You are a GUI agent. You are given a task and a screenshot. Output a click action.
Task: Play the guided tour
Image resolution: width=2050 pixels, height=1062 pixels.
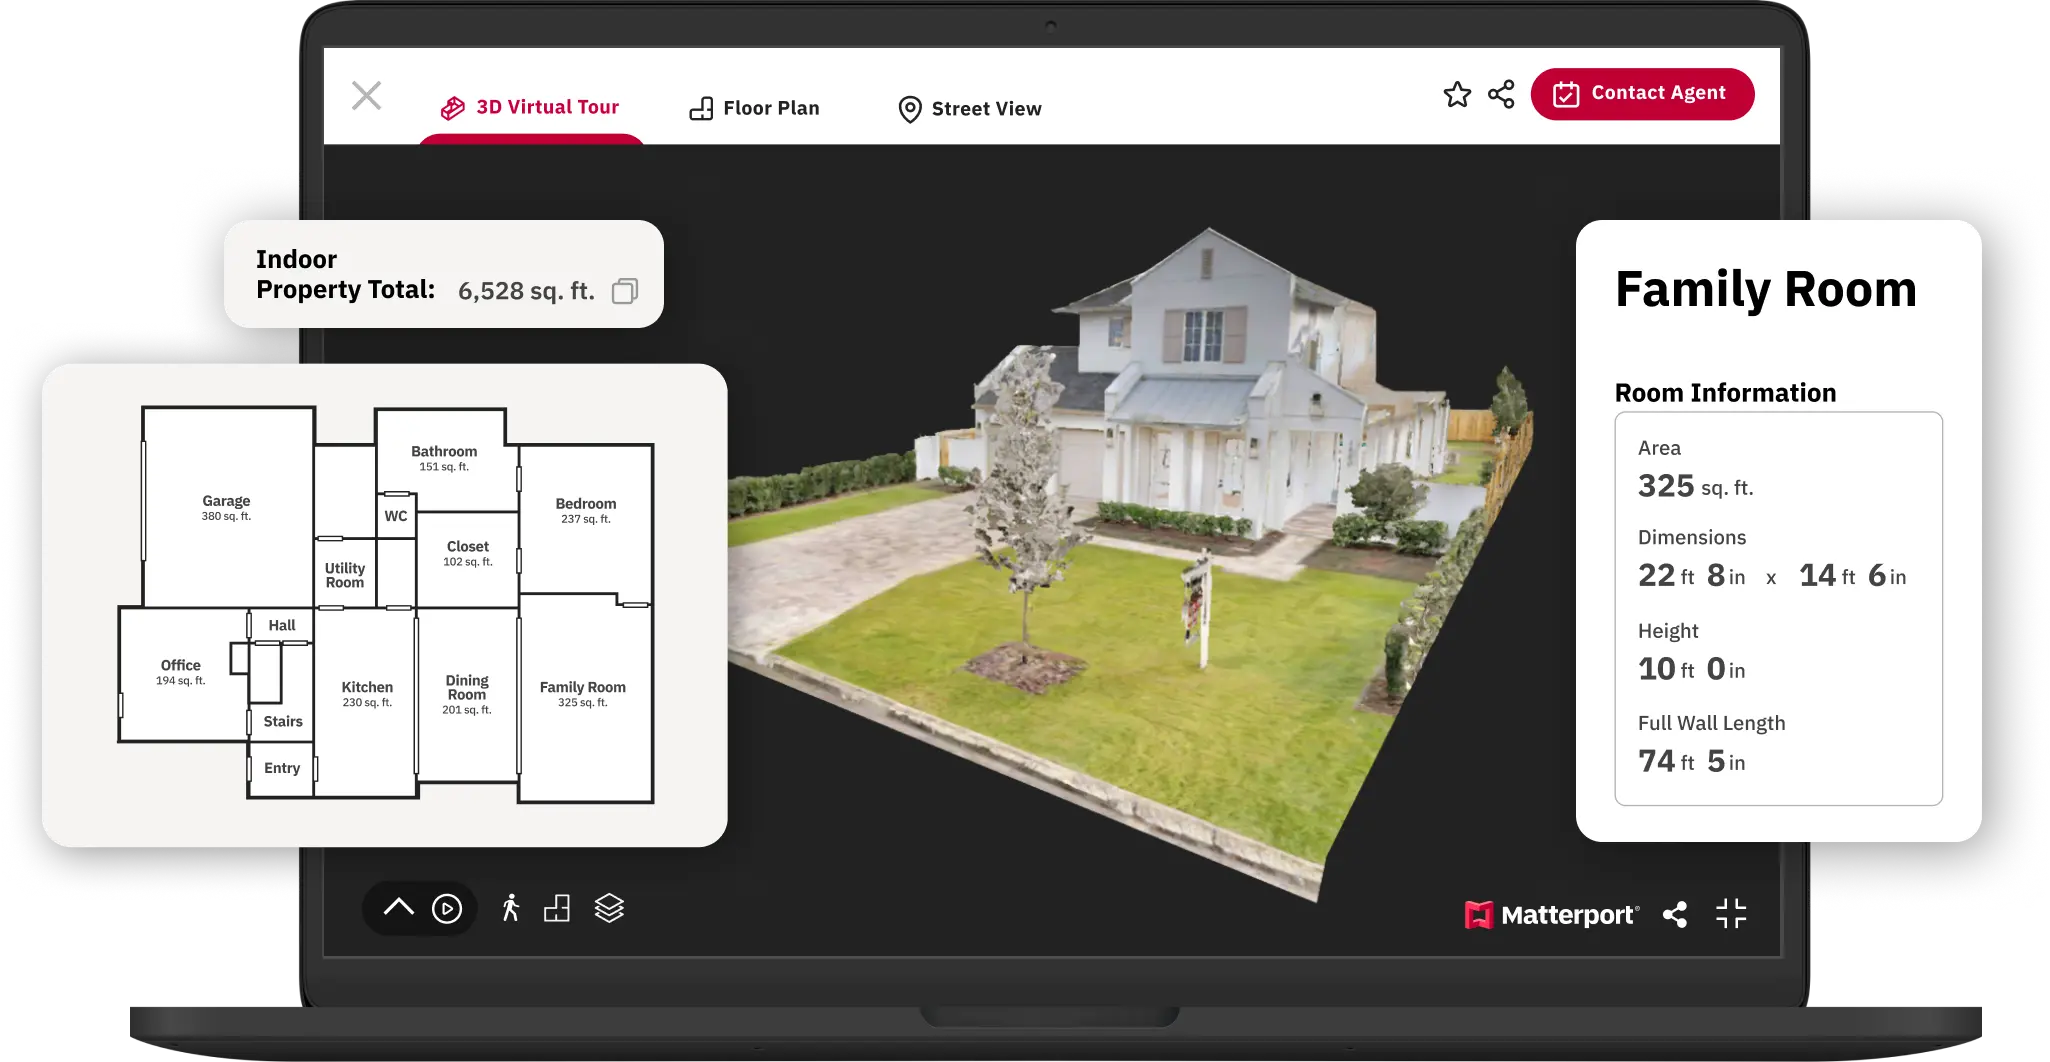447,908
